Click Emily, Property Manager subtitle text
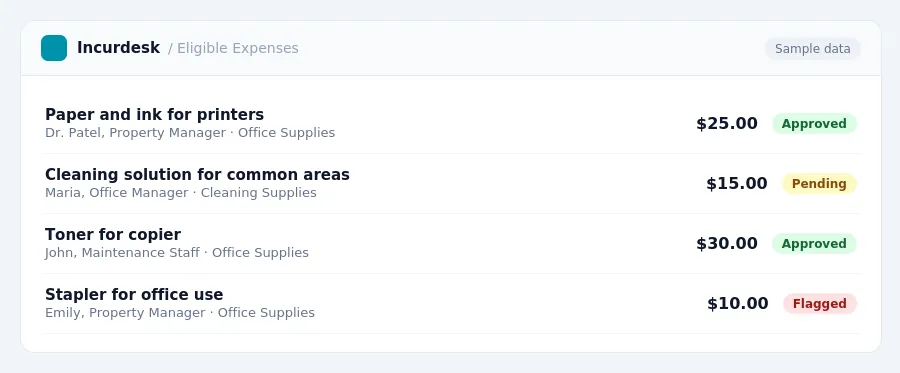The image size is (900, 373). pyautogui.click(x=125, y=313)
